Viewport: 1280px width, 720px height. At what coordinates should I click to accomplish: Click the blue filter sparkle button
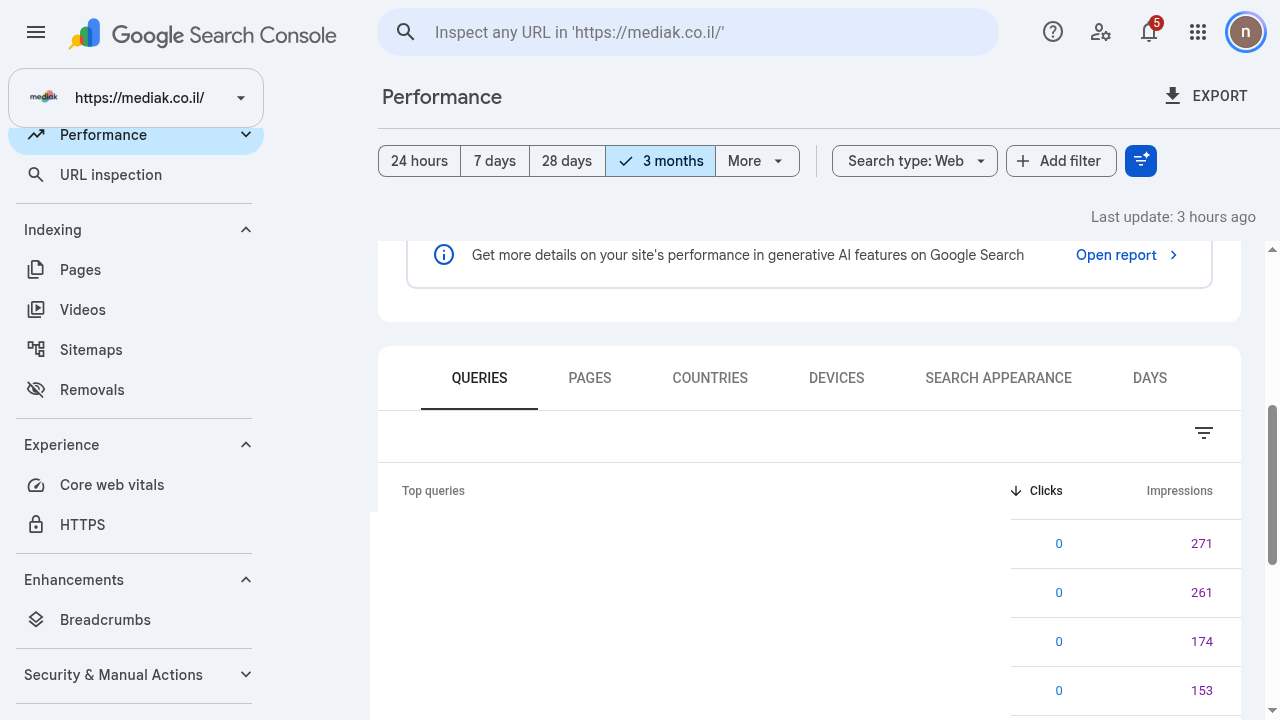click(1141, 161)
